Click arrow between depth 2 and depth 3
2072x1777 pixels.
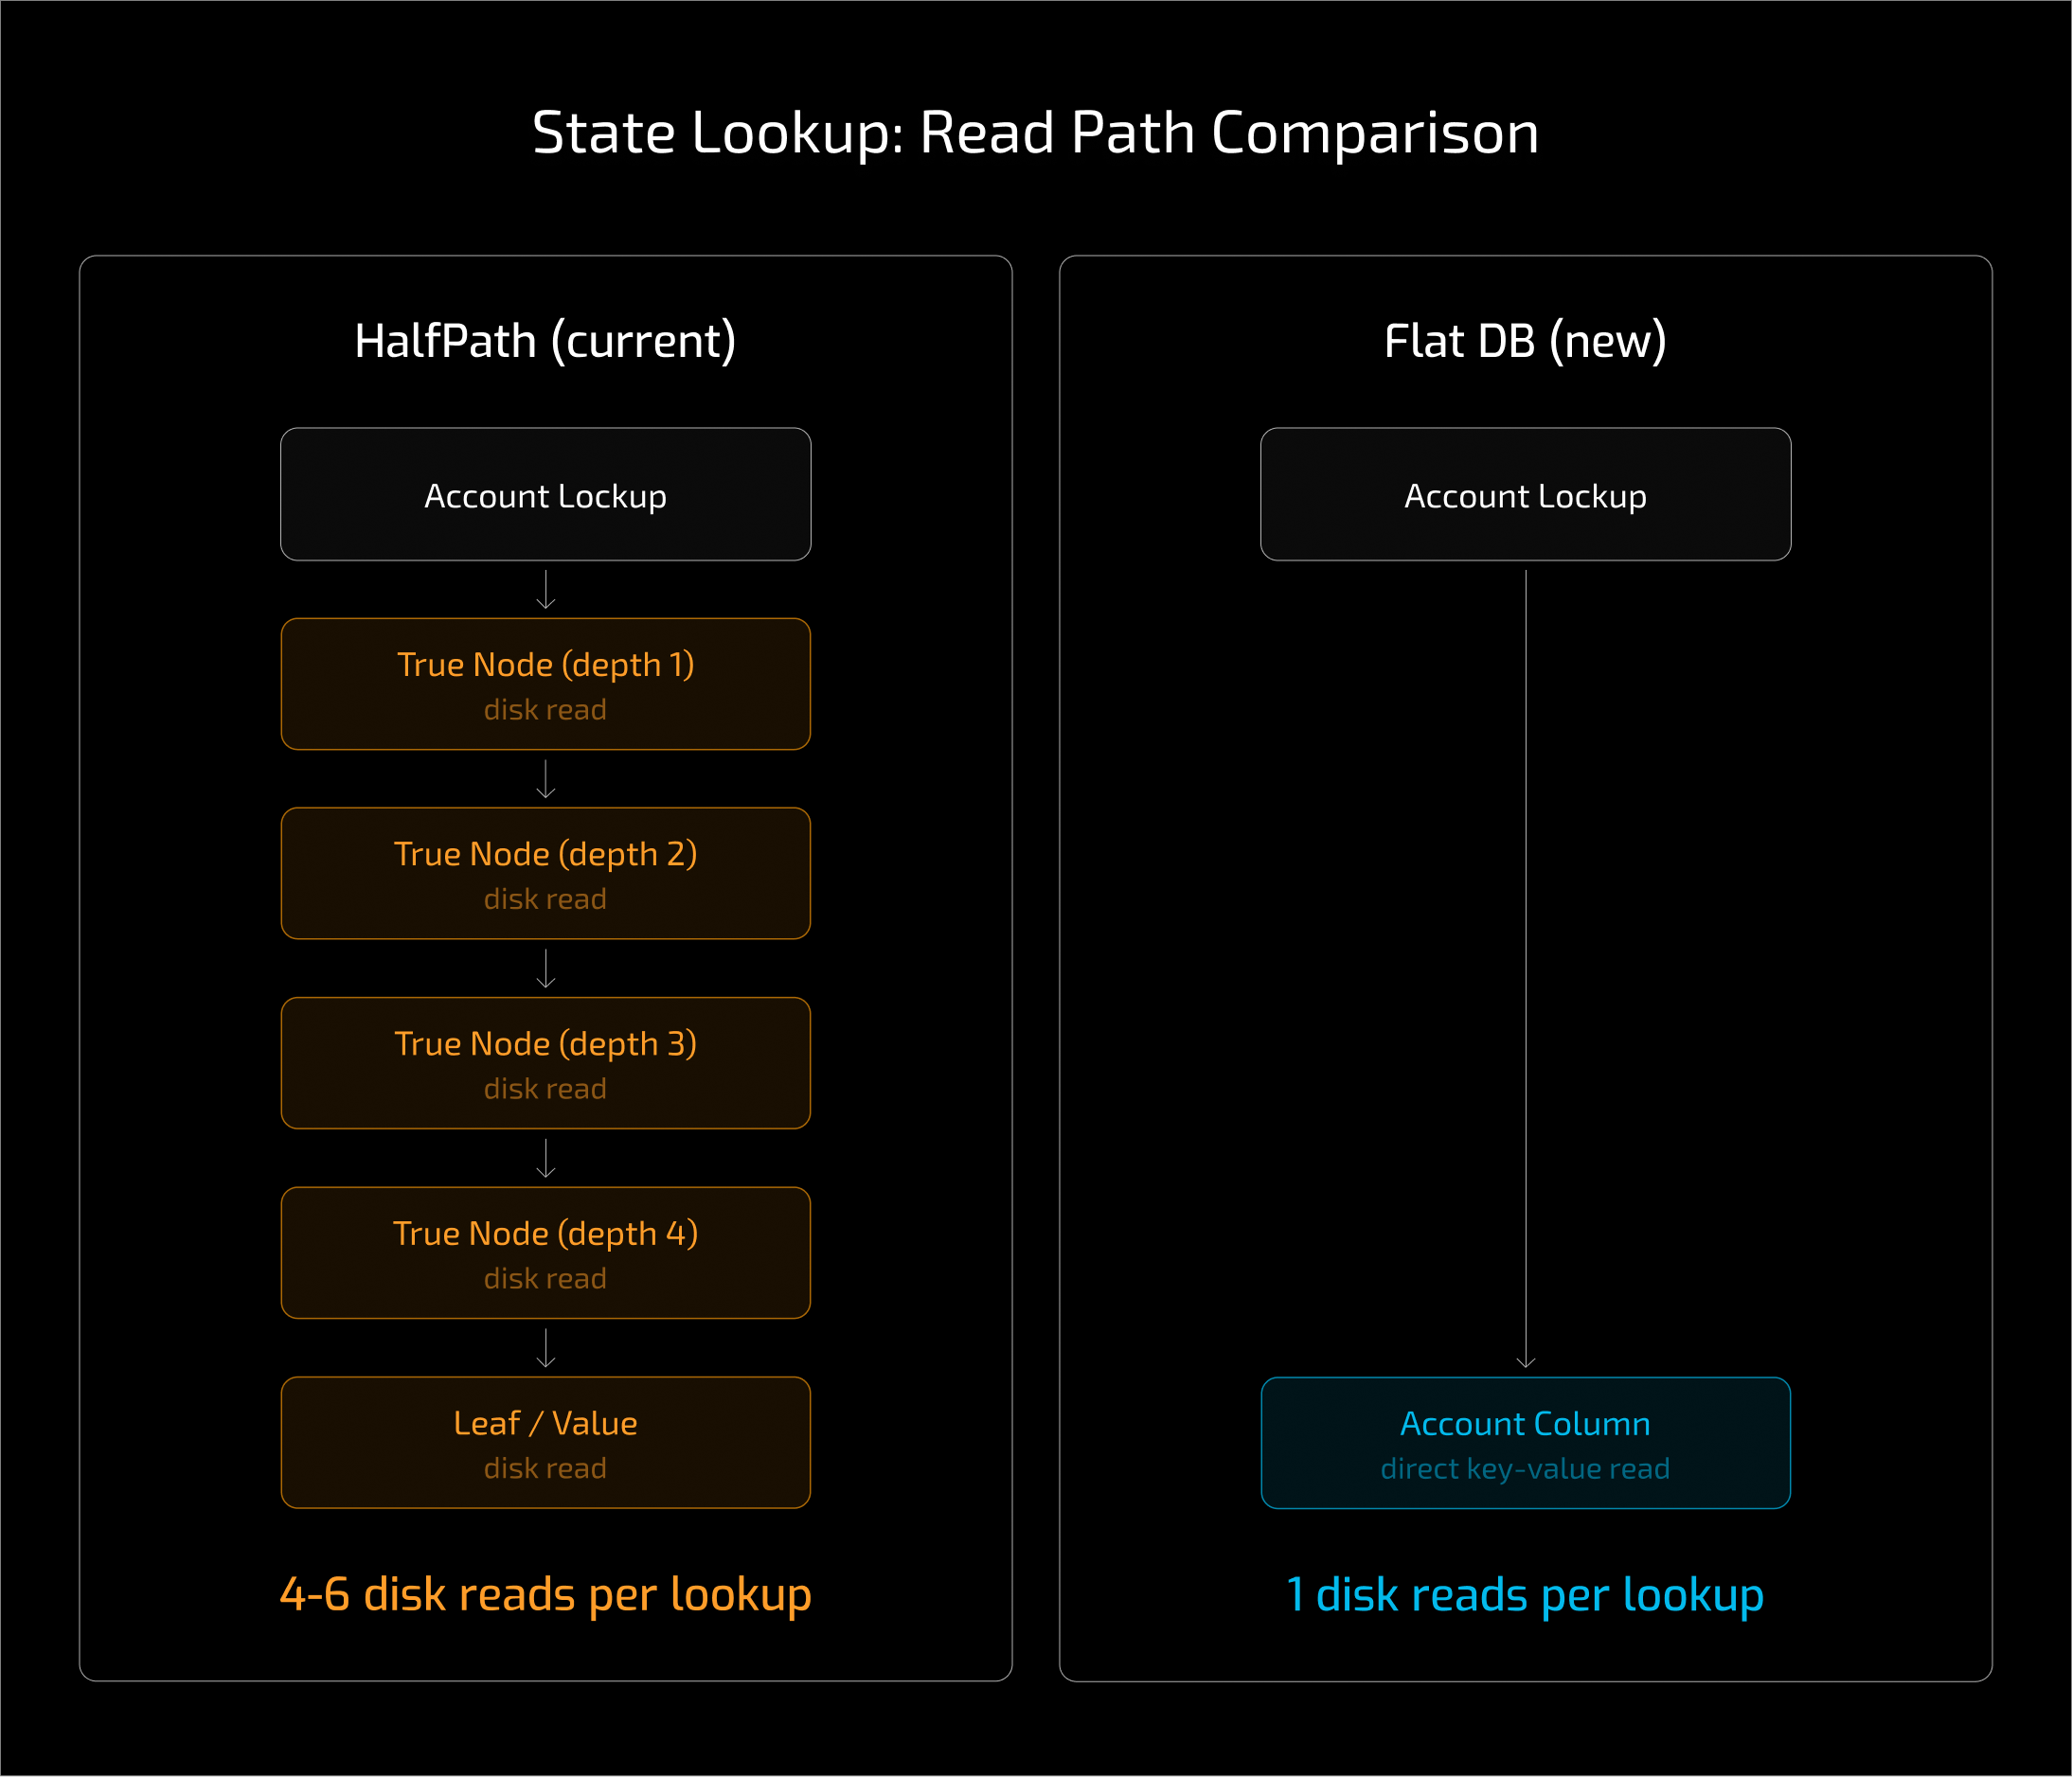click(546, 969)
